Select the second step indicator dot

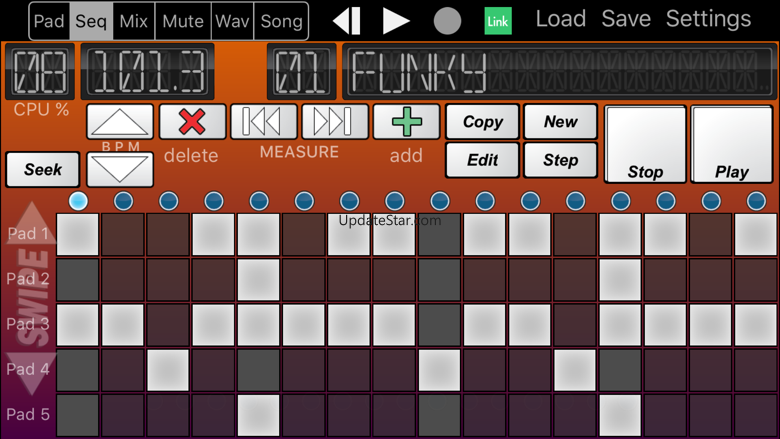click(123, 201)
